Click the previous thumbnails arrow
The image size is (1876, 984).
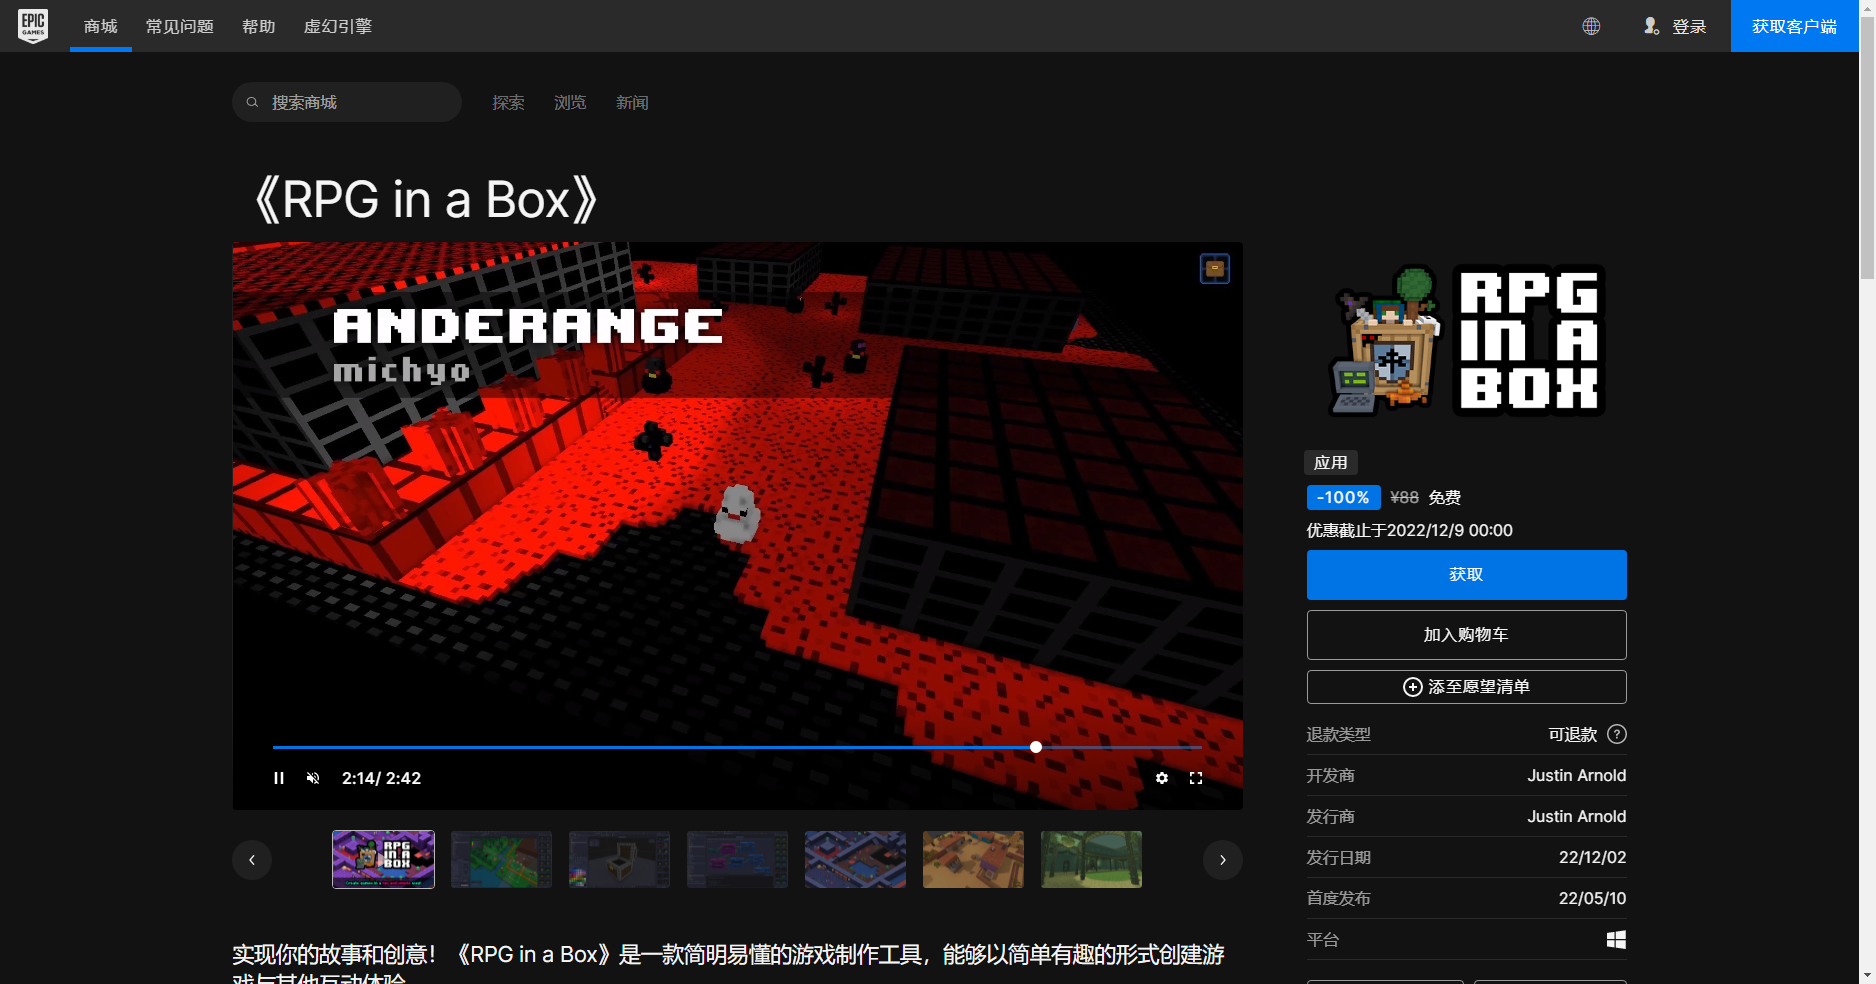252,859
